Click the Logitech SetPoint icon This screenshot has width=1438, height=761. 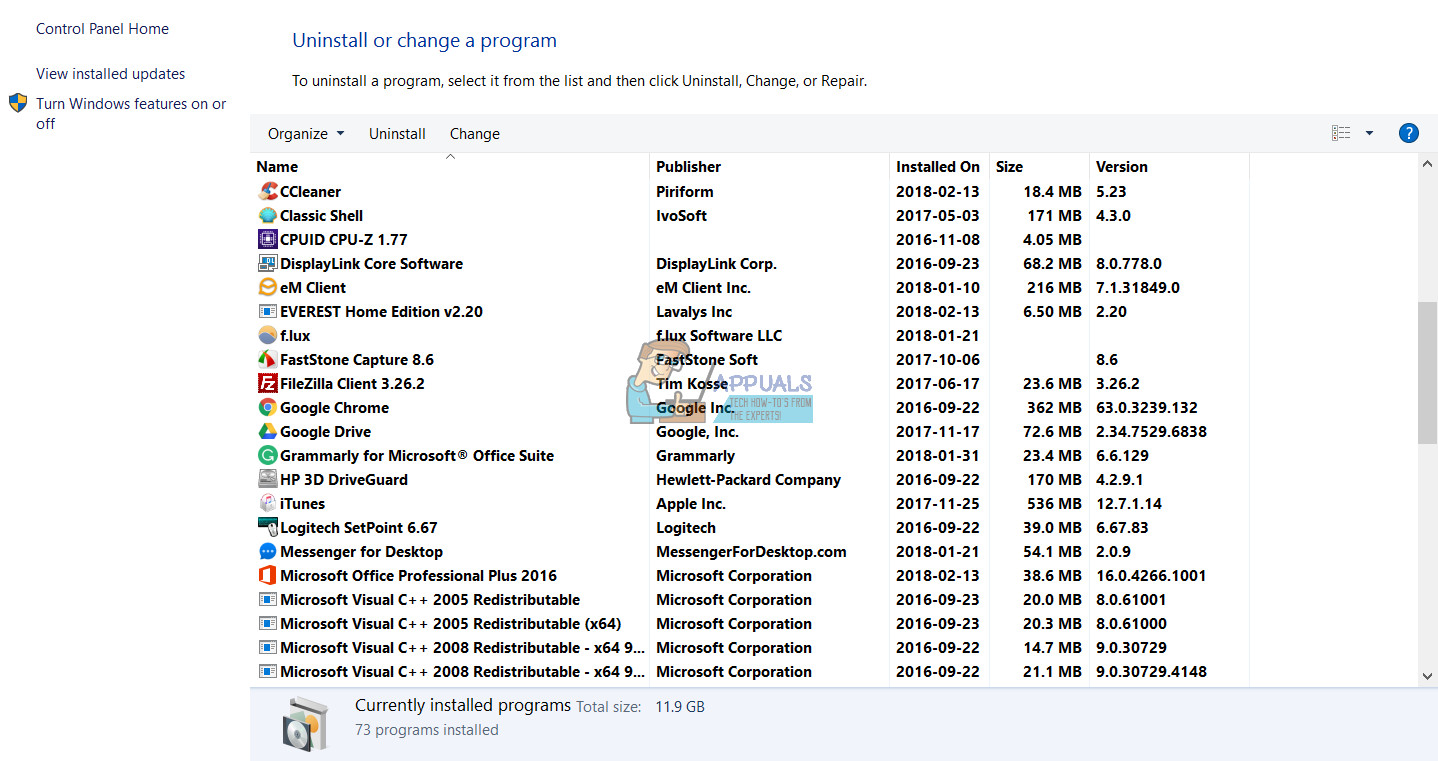267,527
